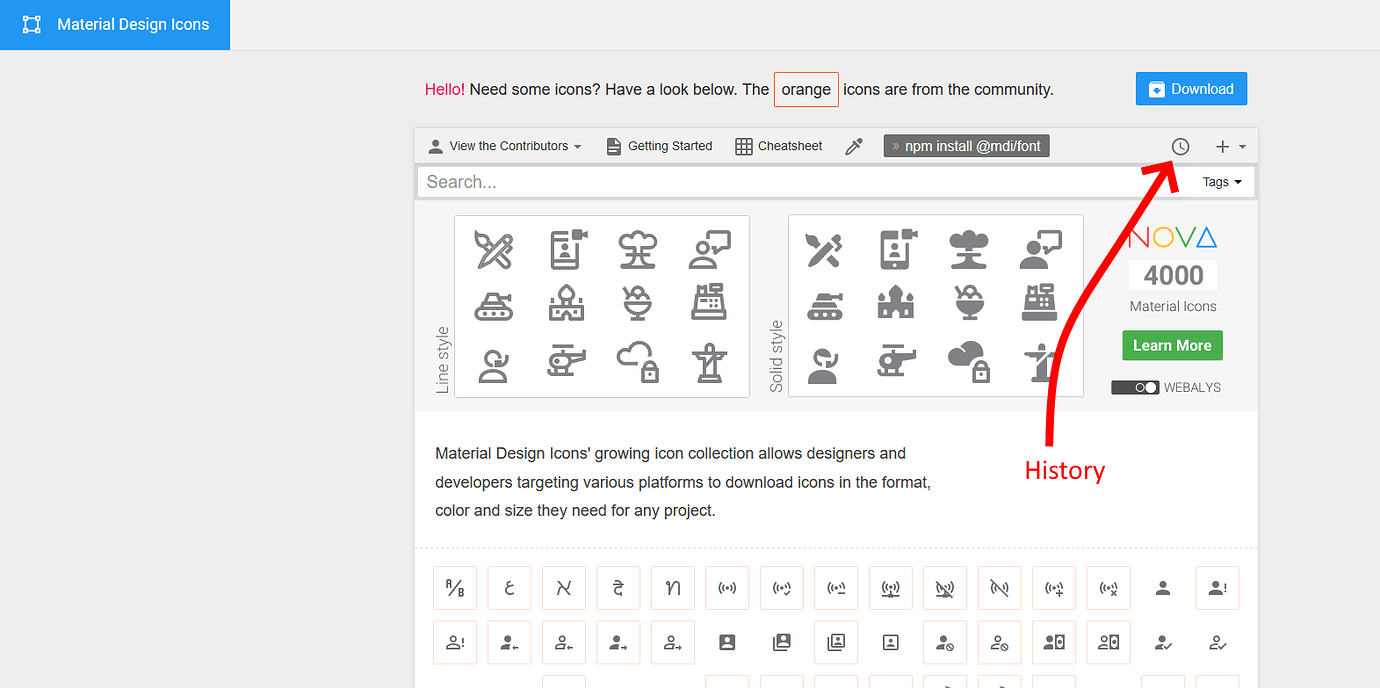This screenshot has height=688, width=1380.
Task: Switch to the Cheatsheet view
Action: pos(778,145)
